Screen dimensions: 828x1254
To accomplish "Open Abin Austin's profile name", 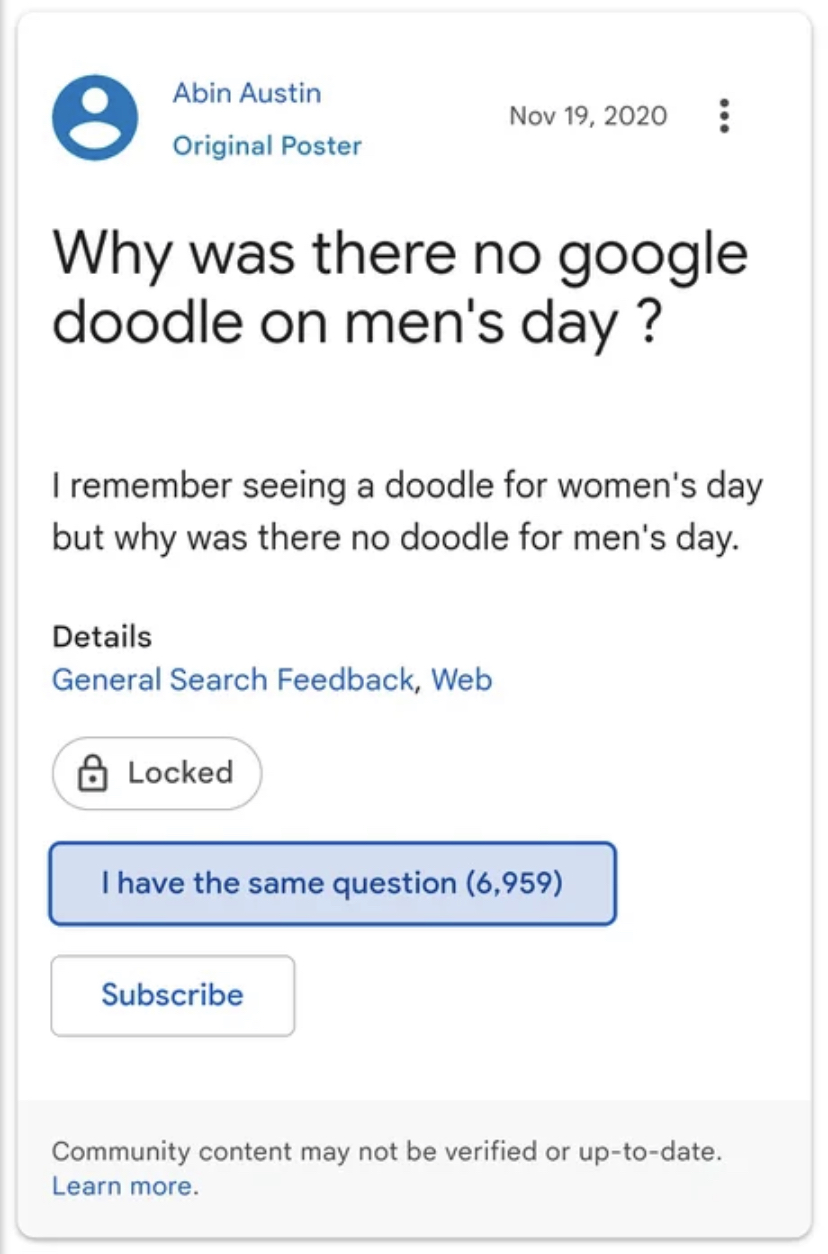I will (247, 93).
